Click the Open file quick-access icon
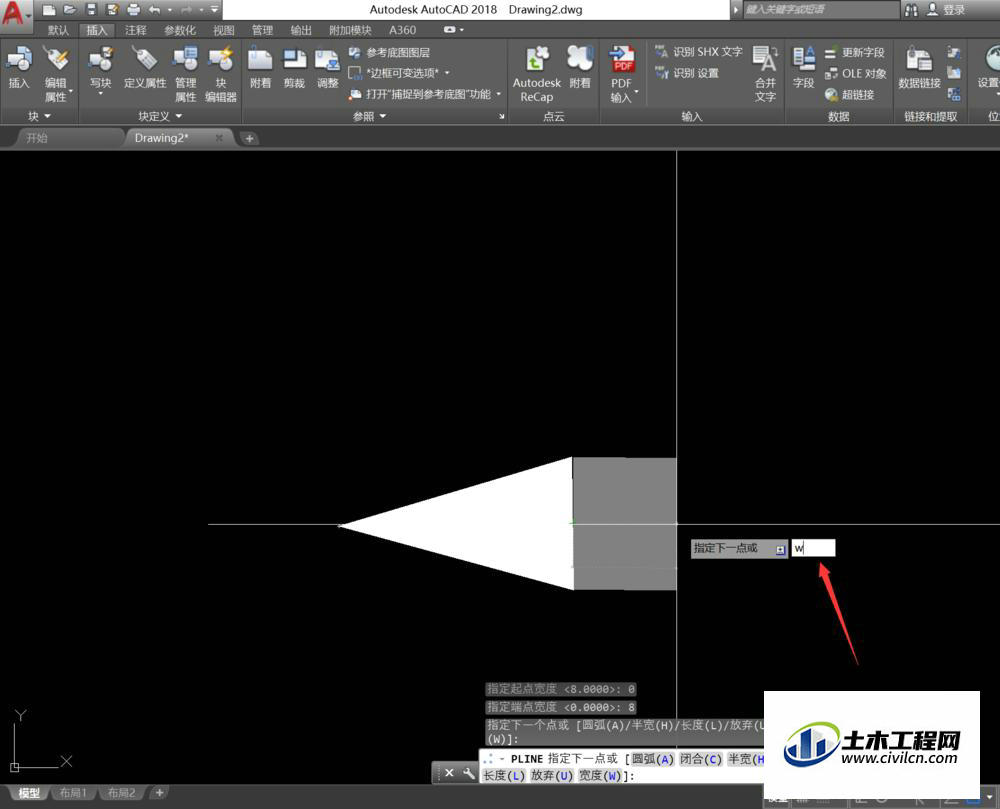1000x809 pixels. click(70, 10)
